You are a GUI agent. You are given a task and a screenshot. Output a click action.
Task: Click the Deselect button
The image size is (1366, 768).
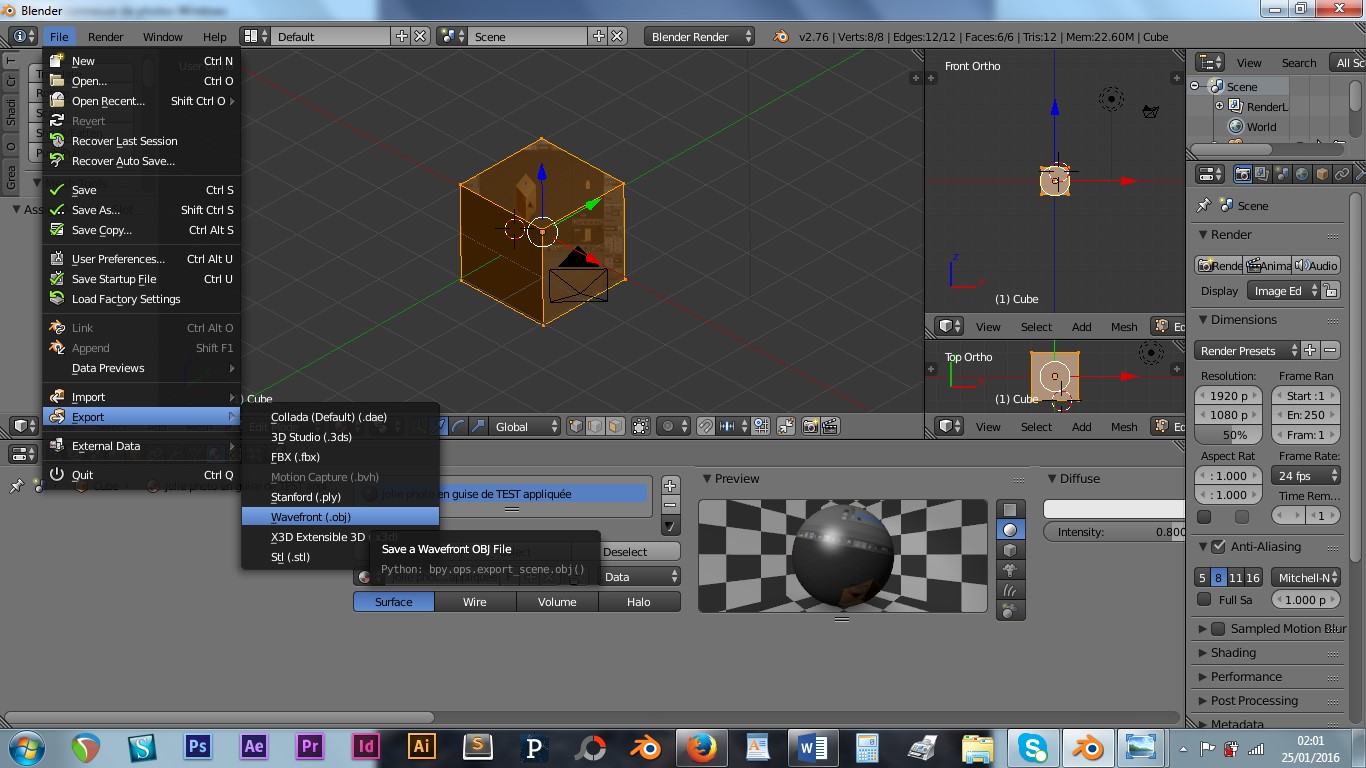point(625,552)
